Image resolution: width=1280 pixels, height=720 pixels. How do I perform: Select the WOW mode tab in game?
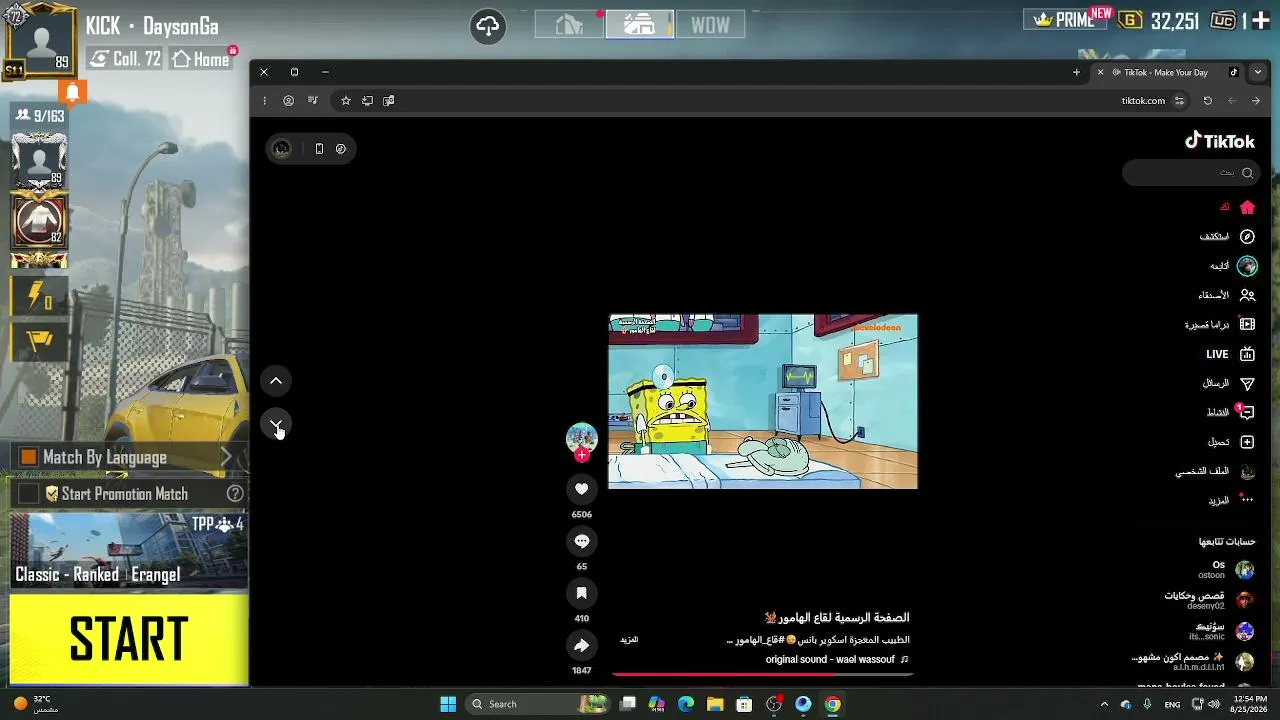click(710, 25)
